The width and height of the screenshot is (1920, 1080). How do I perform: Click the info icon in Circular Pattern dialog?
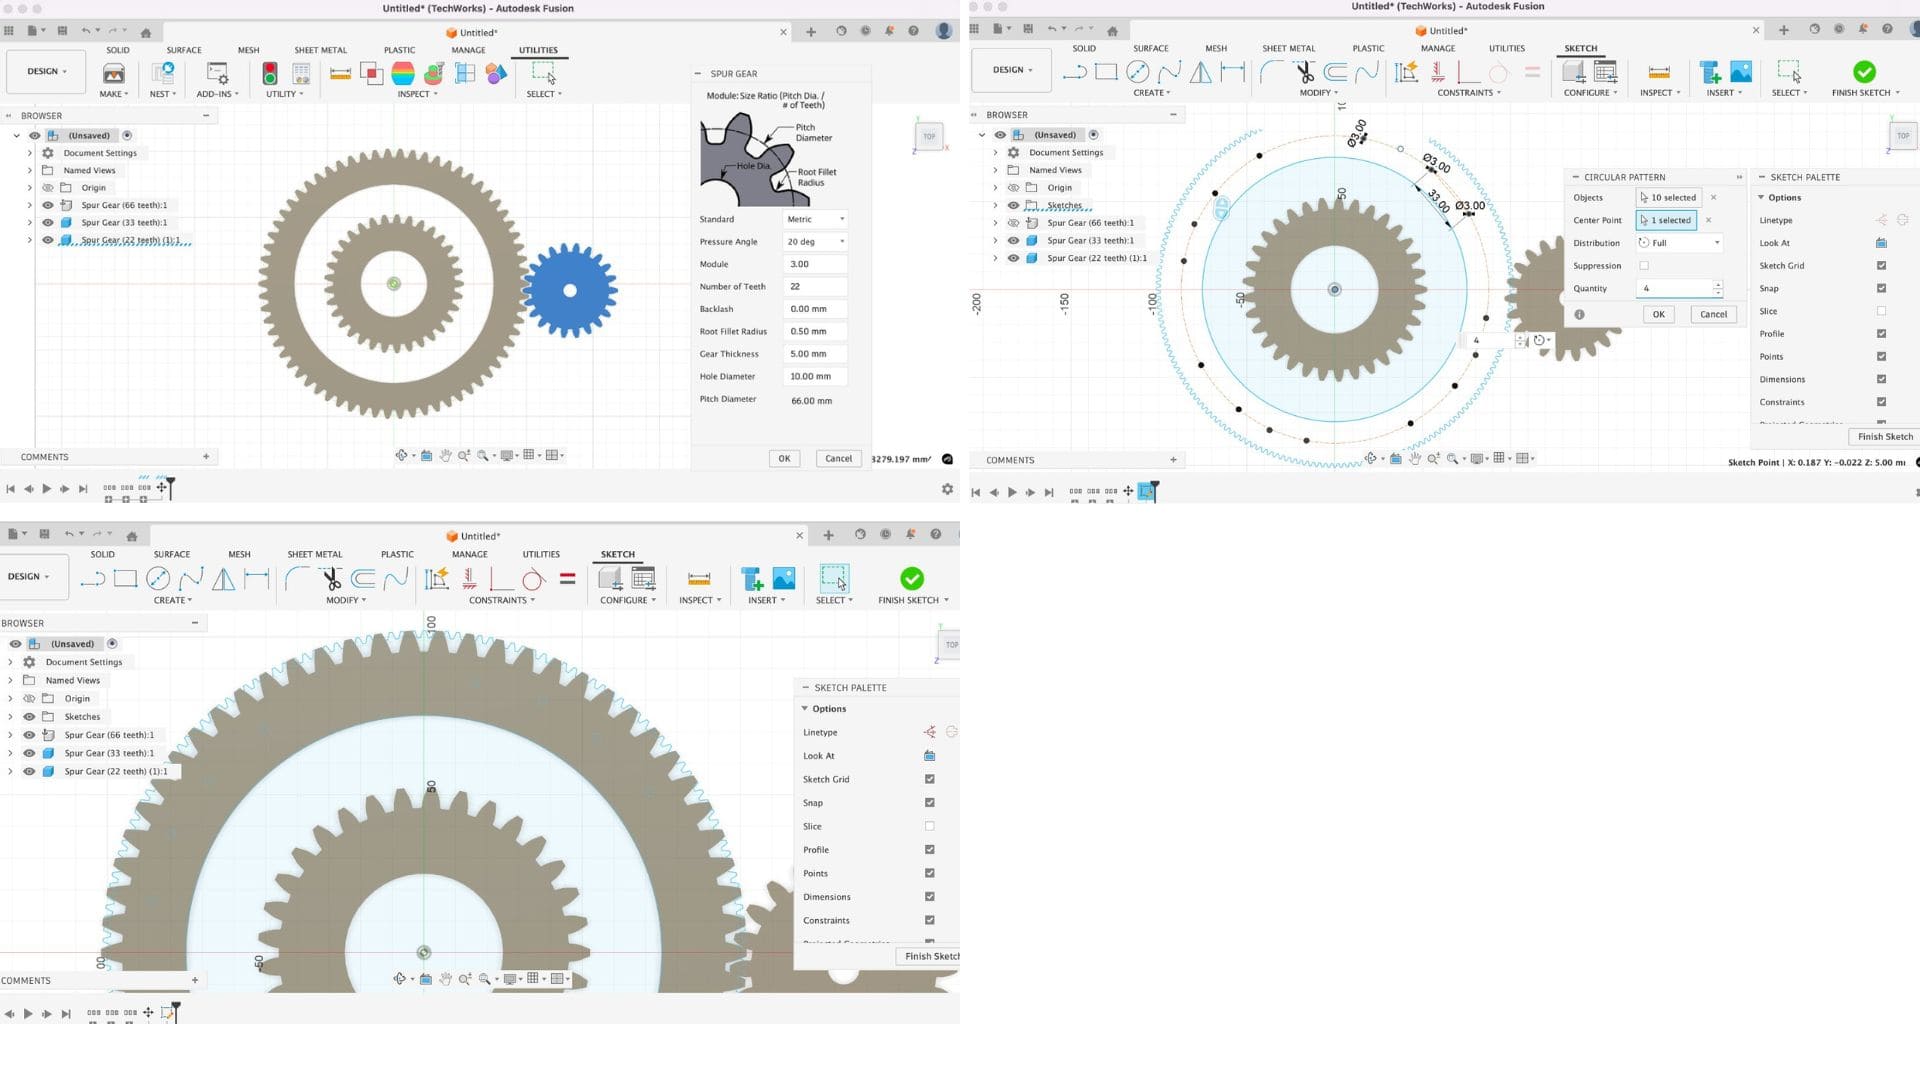1579,314
